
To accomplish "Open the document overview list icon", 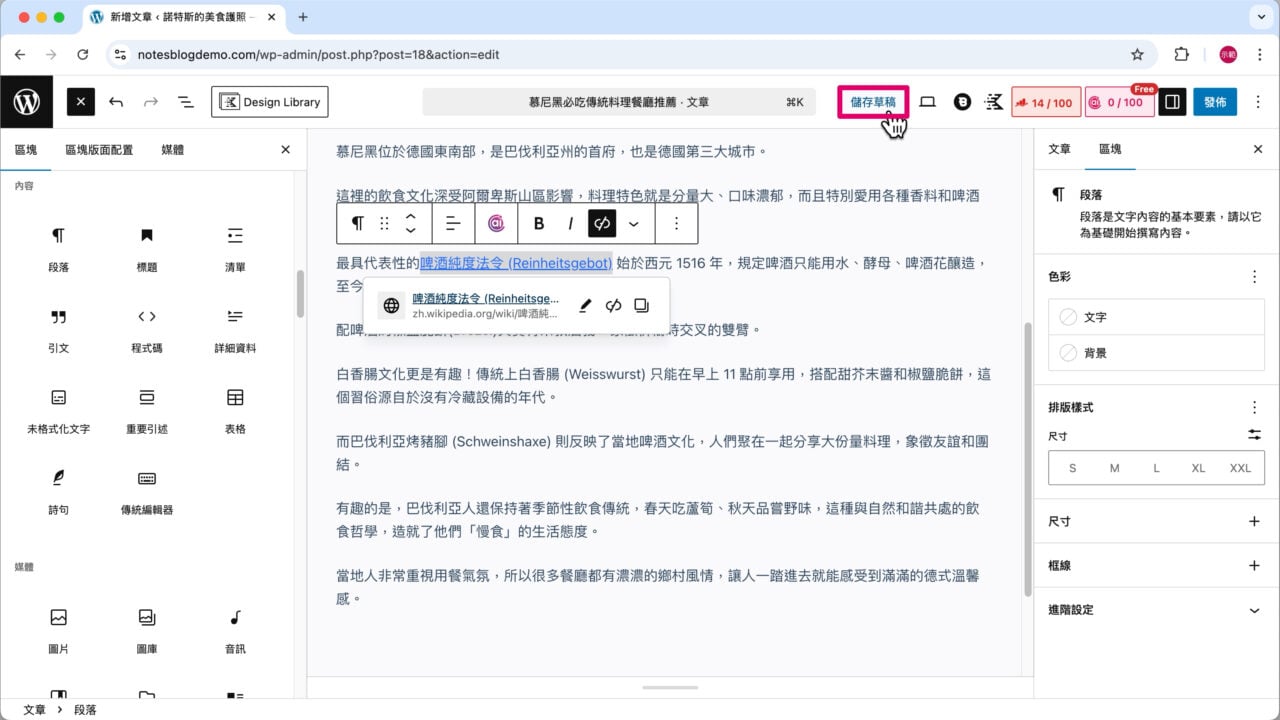I will [x=184, y=101].
